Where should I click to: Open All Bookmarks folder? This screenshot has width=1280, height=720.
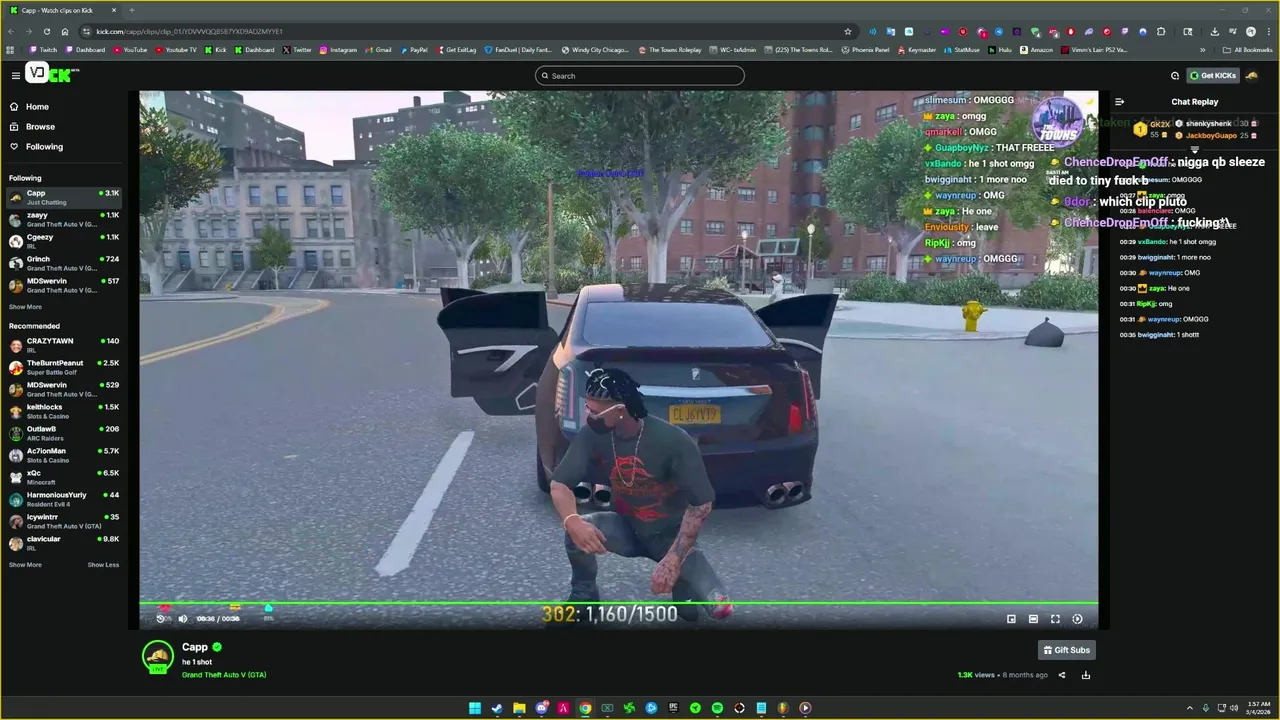tap(1248, 50)
